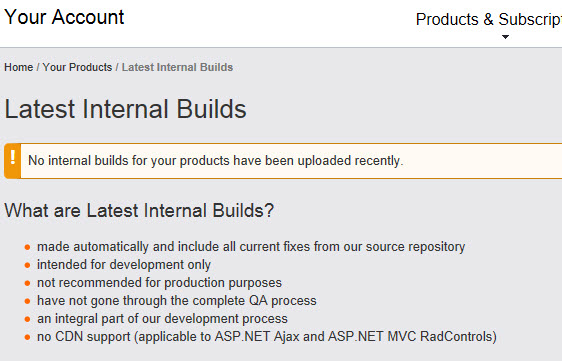Open the Products & Subscriptions menu

tap(489, 19)
